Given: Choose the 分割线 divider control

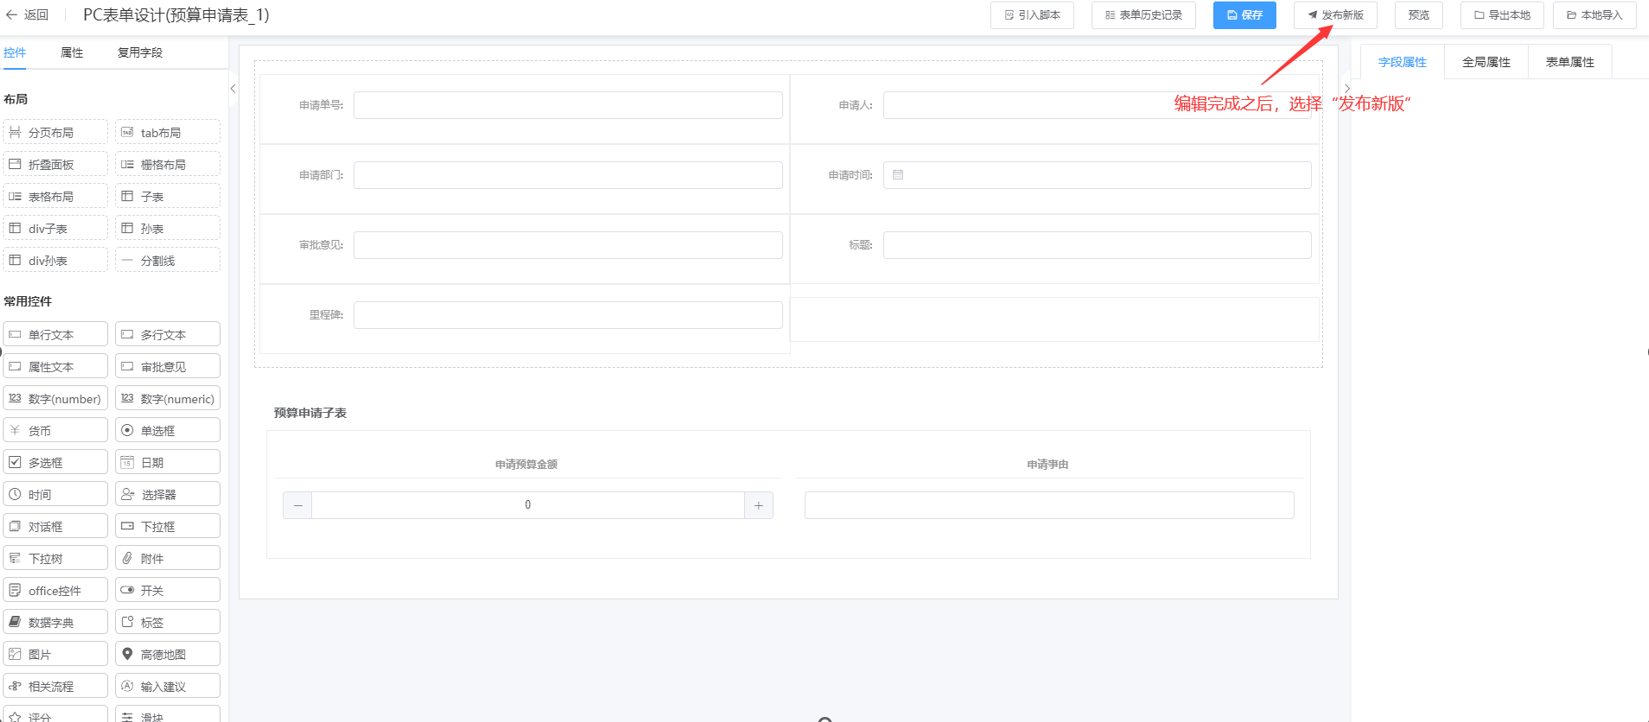Looking at the screenshot, I should [168, 260].
